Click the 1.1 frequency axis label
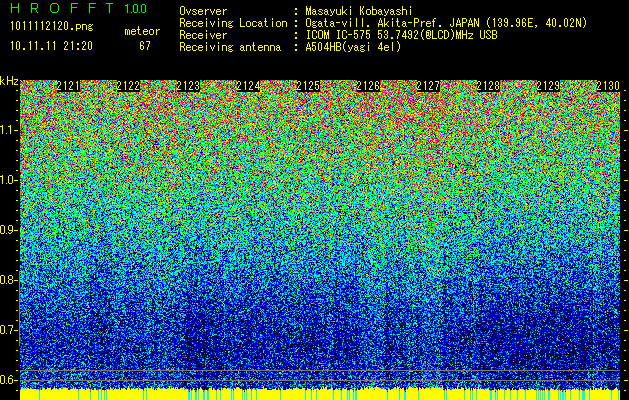 8,130
